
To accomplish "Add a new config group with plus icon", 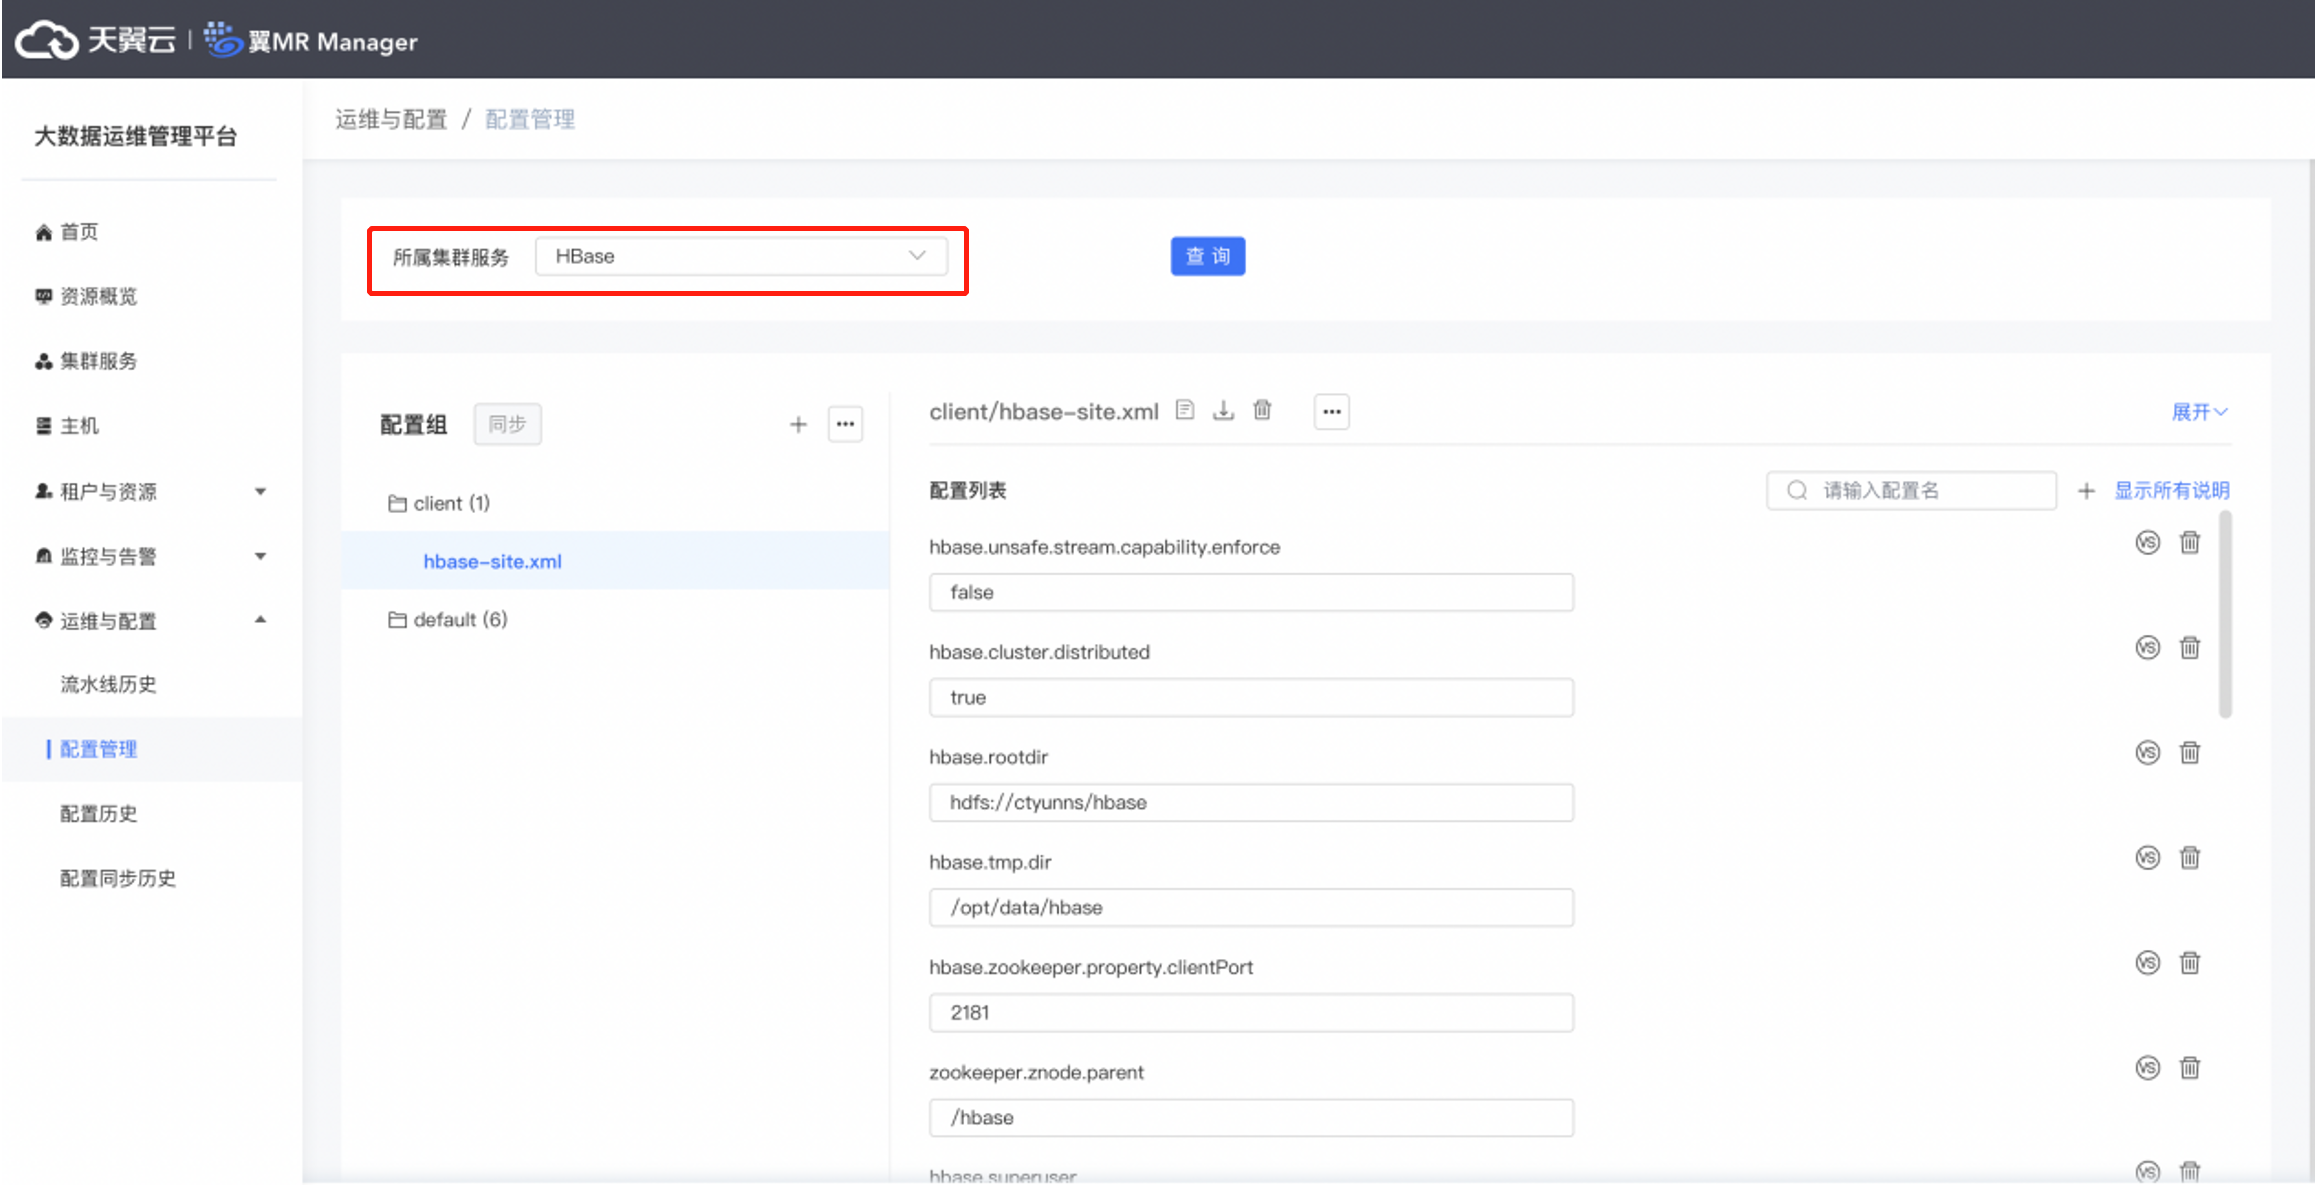I will (798, 425).
